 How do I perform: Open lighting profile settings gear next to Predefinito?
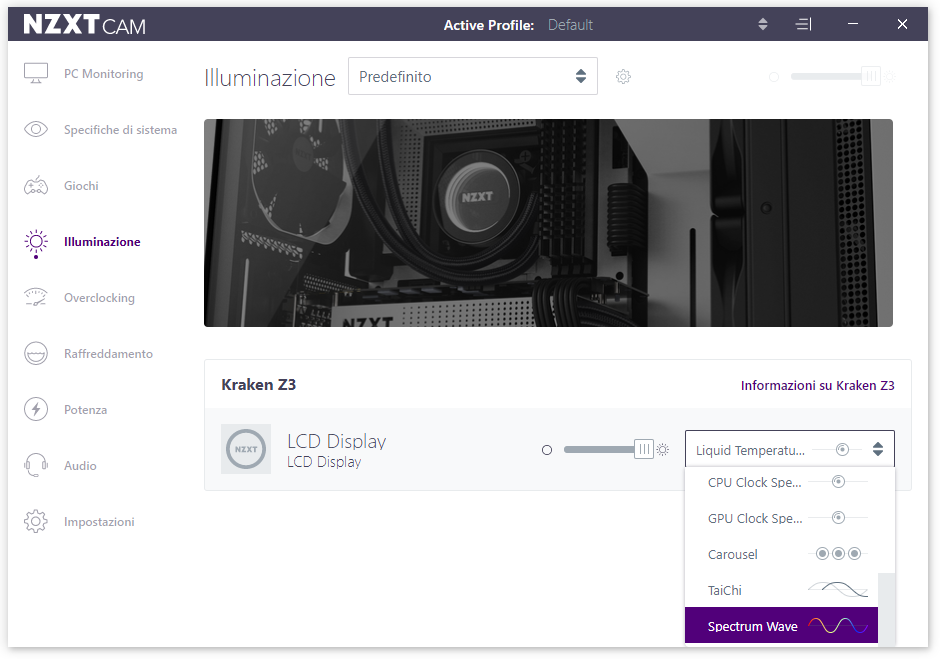pyautogui.click(x=623, y=77)
